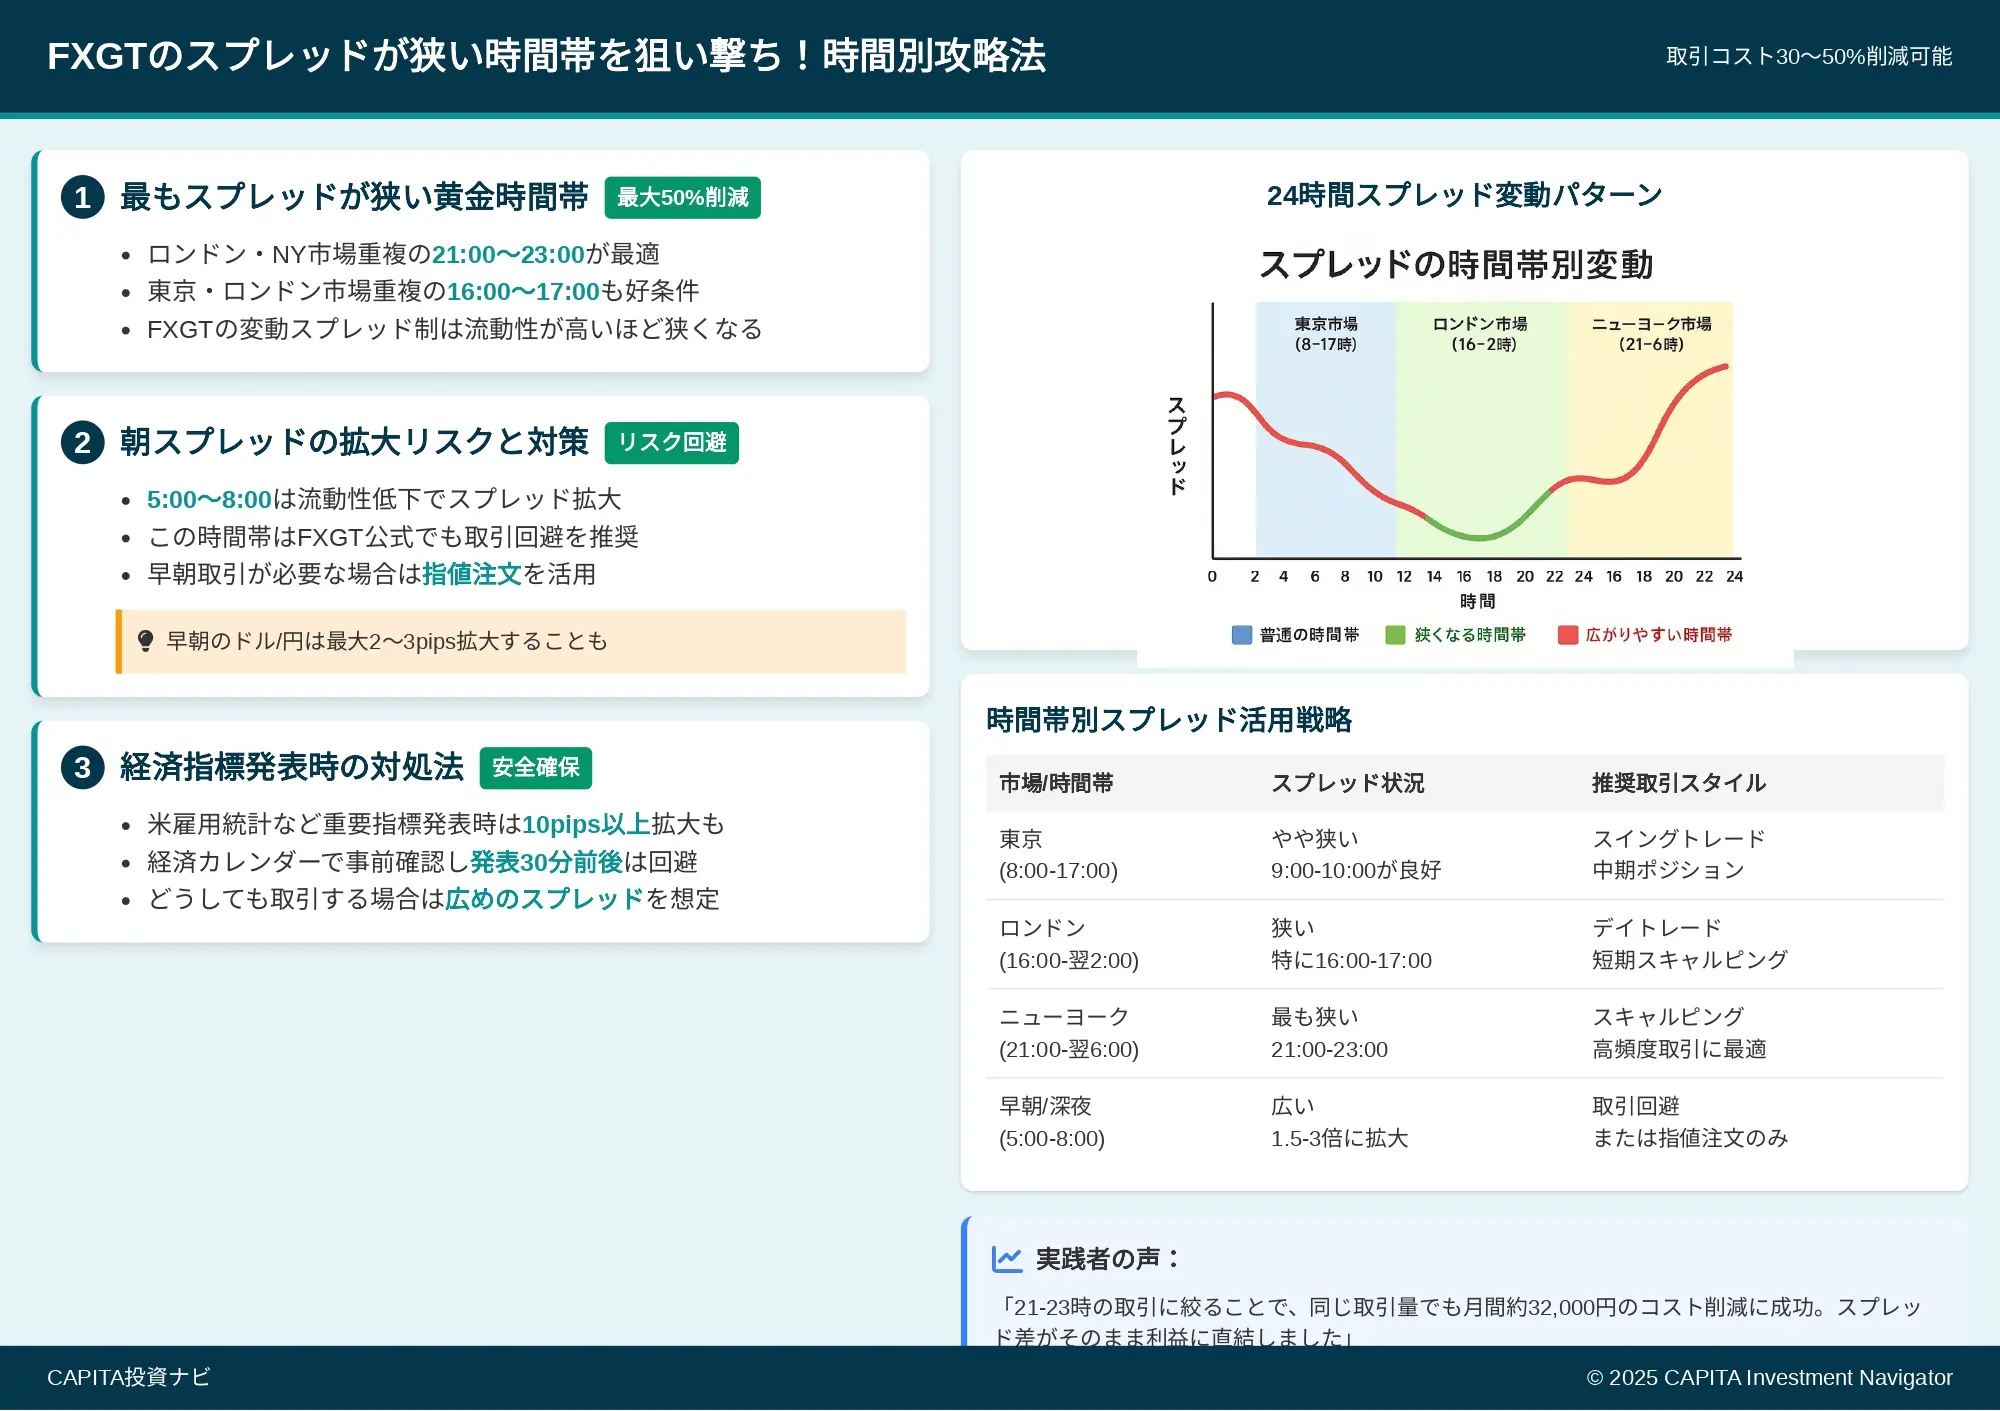Image resolution: width=2000 pixels, height=1411 pixels.
Task: Click the number 1 circle badge
Action: pyautogui.click(x=82, y=197)
